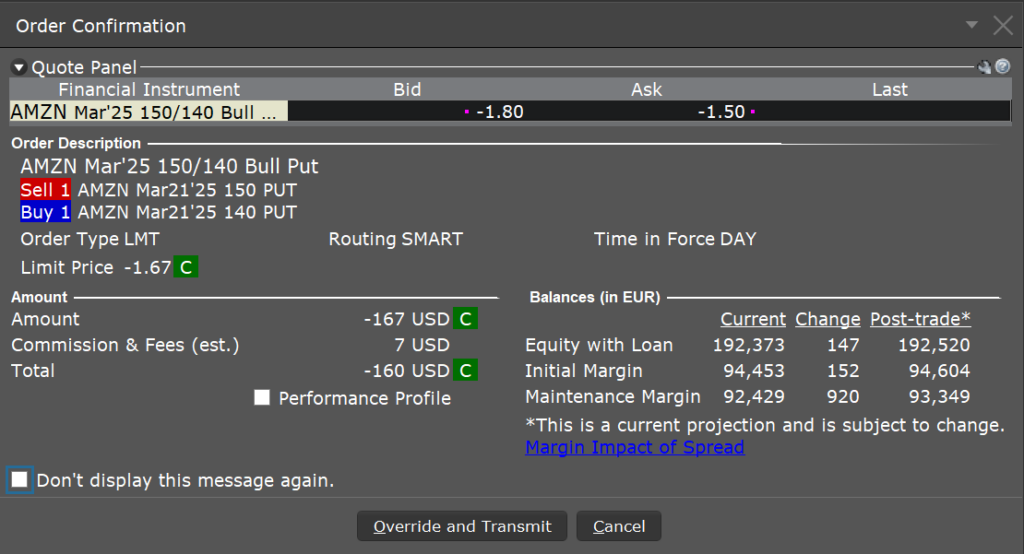The width and height of the screenshot is (1024, 554).
Task: Click green C badge beside Amount value
Action: click(465, 319)
